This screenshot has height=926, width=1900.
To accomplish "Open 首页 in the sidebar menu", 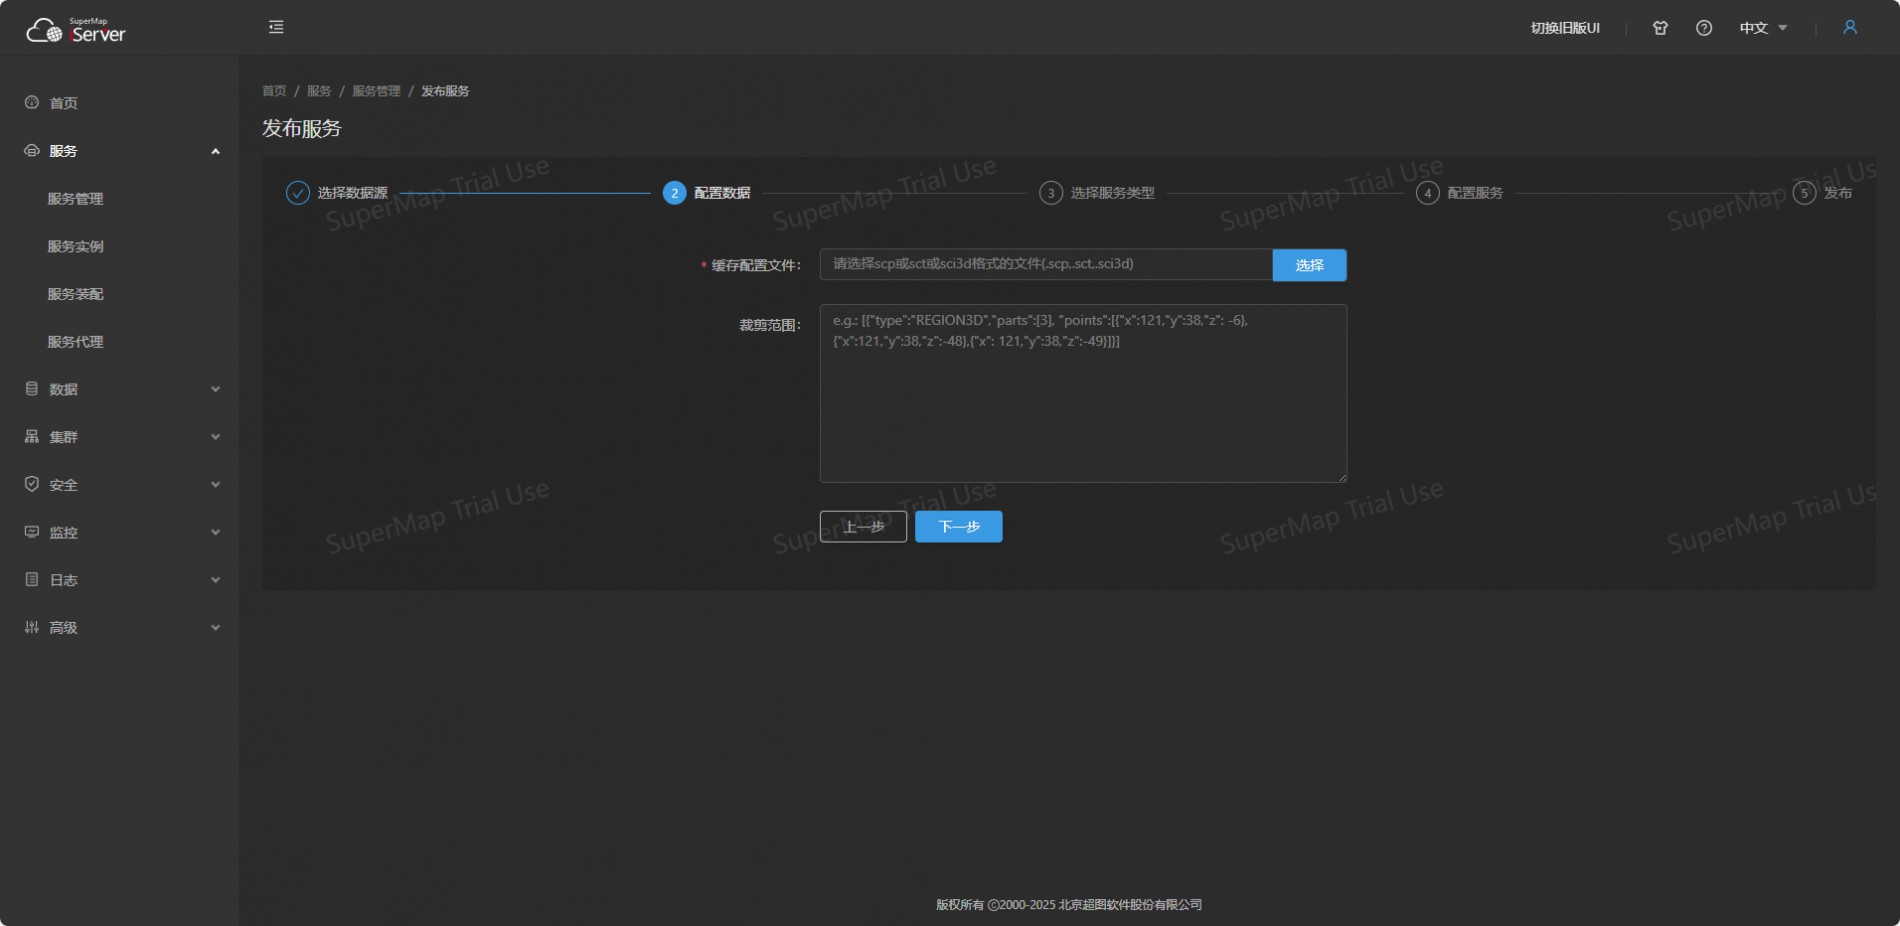I will [64, 103].
